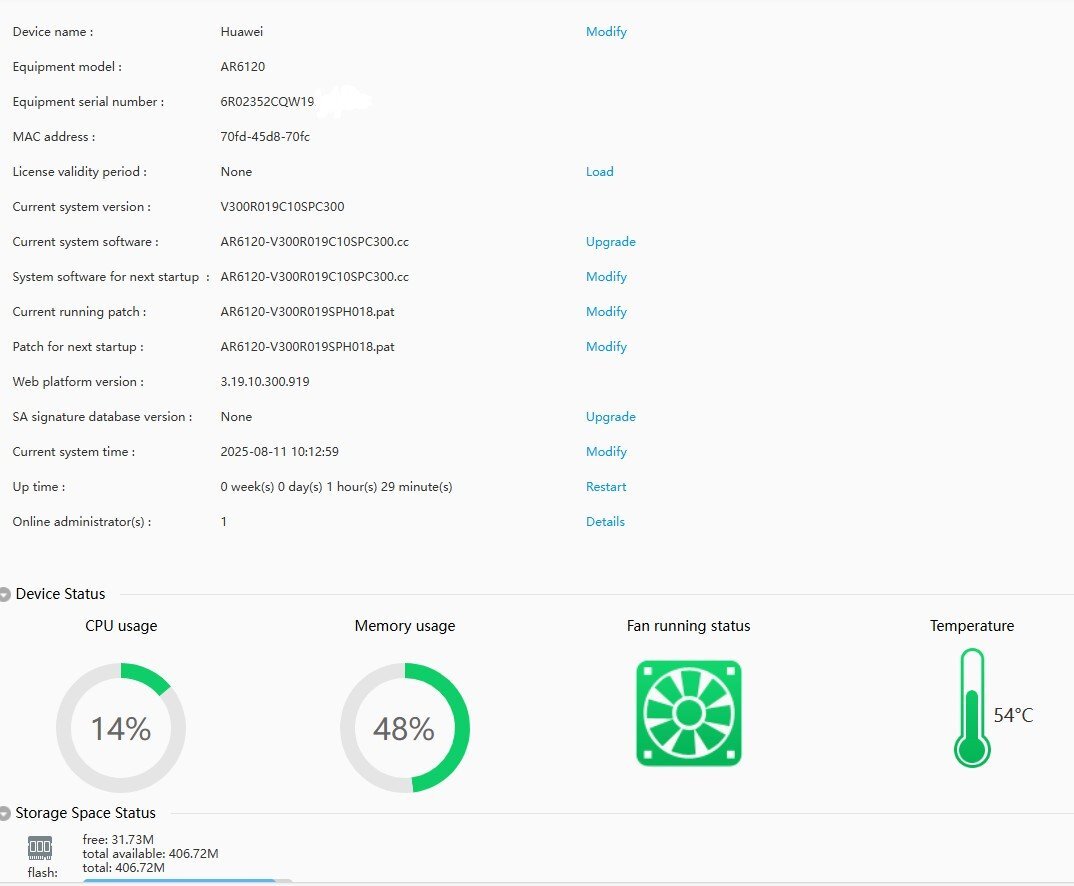The height and width of the screenshot is (886, 1074).
Task: Modify the device name
Action: (x=606, y=31)
